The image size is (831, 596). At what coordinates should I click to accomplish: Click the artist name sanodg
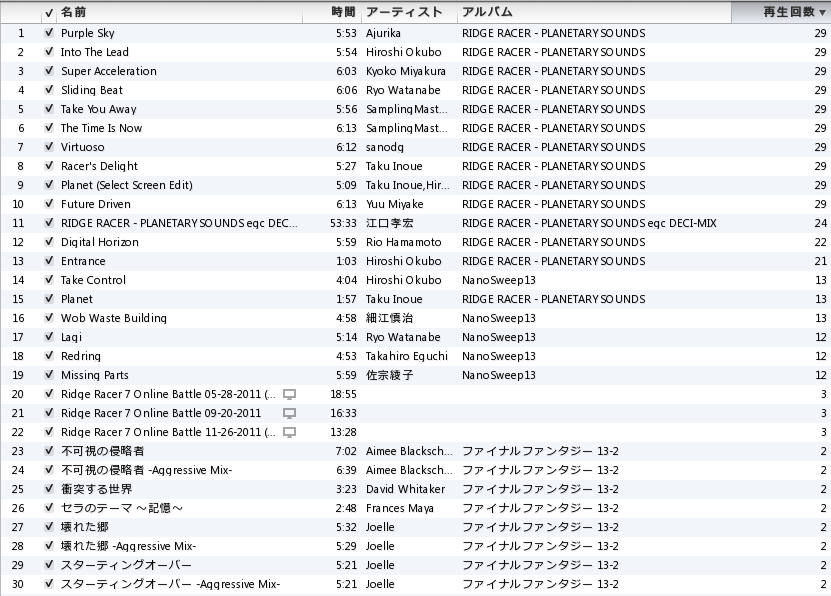pos(384,147)
